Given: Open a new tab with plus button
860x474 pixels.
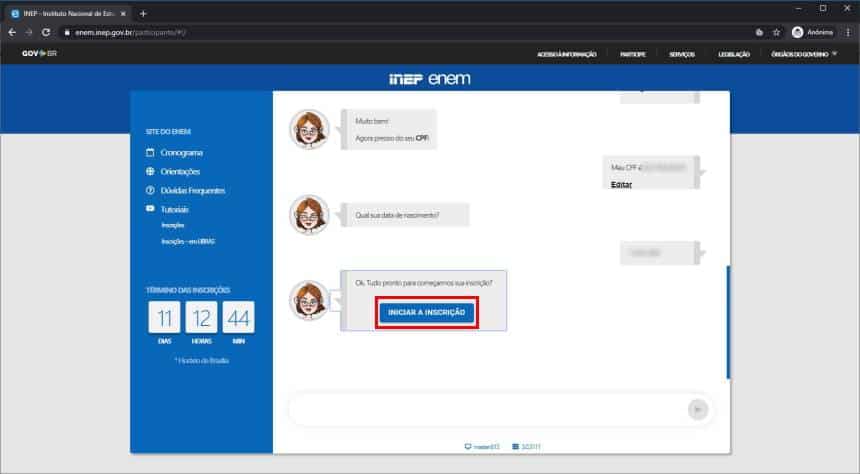Looking at the screenshot, I should tap(143, 14).
